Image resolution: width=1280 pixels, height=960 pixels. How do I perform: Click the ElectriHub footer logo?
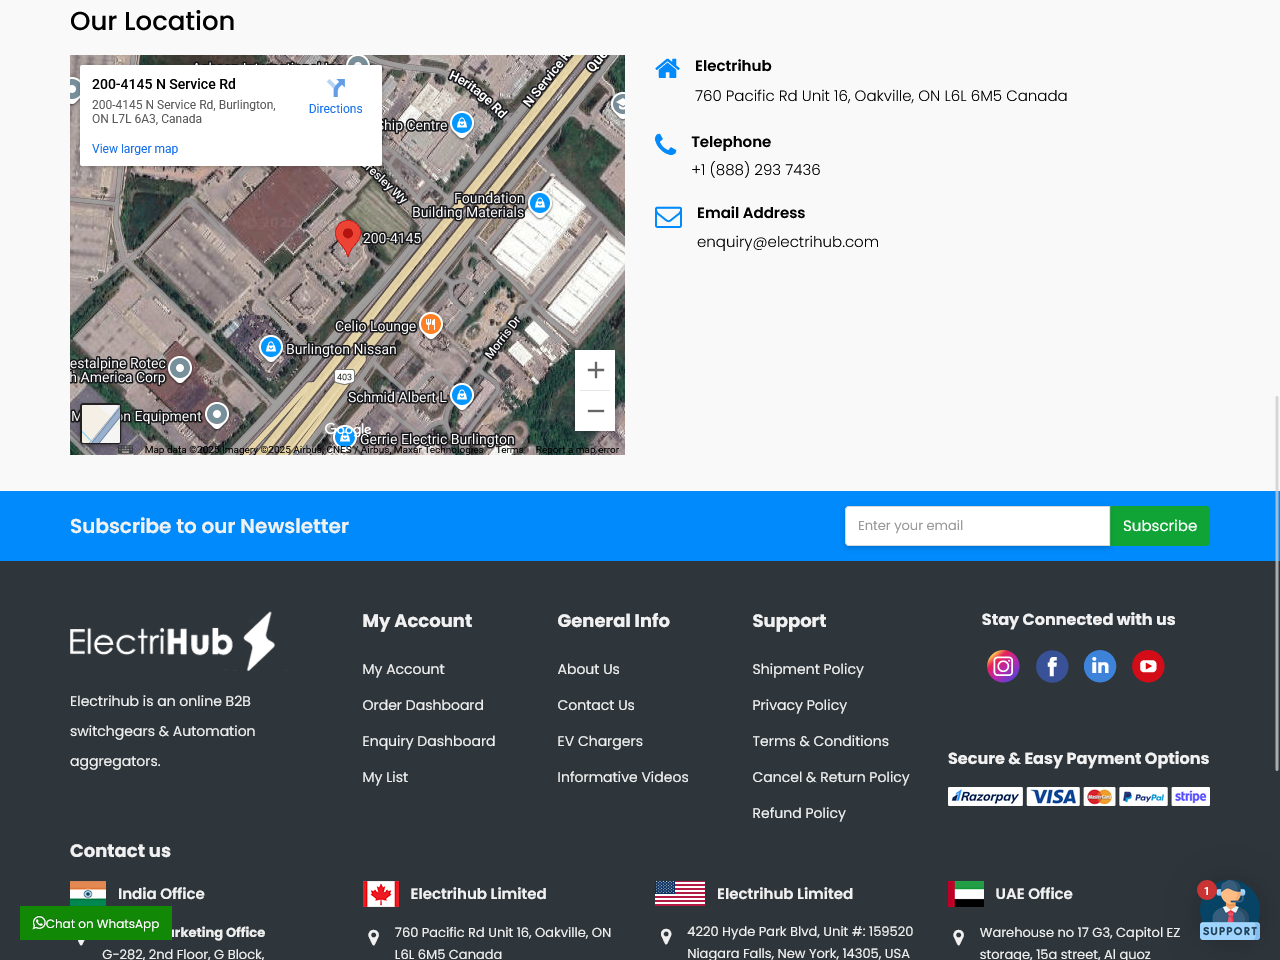point(172,641)
